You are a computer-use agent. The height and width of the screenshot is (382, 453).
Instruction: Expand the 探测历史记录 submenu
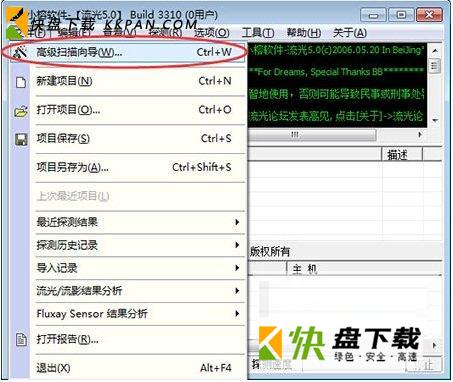pyautogui.click(x=138, y=245)
